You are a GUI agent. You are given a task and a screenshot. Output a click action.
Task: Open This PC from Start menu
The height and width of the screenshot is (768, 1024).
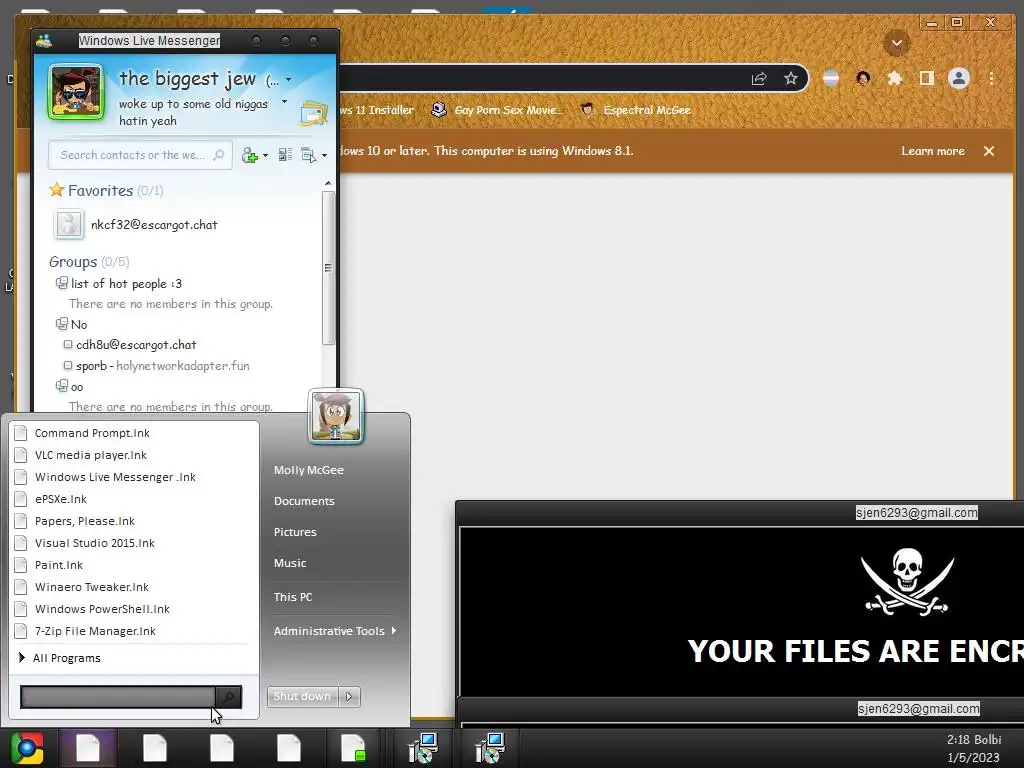click(x=293, y=597)
